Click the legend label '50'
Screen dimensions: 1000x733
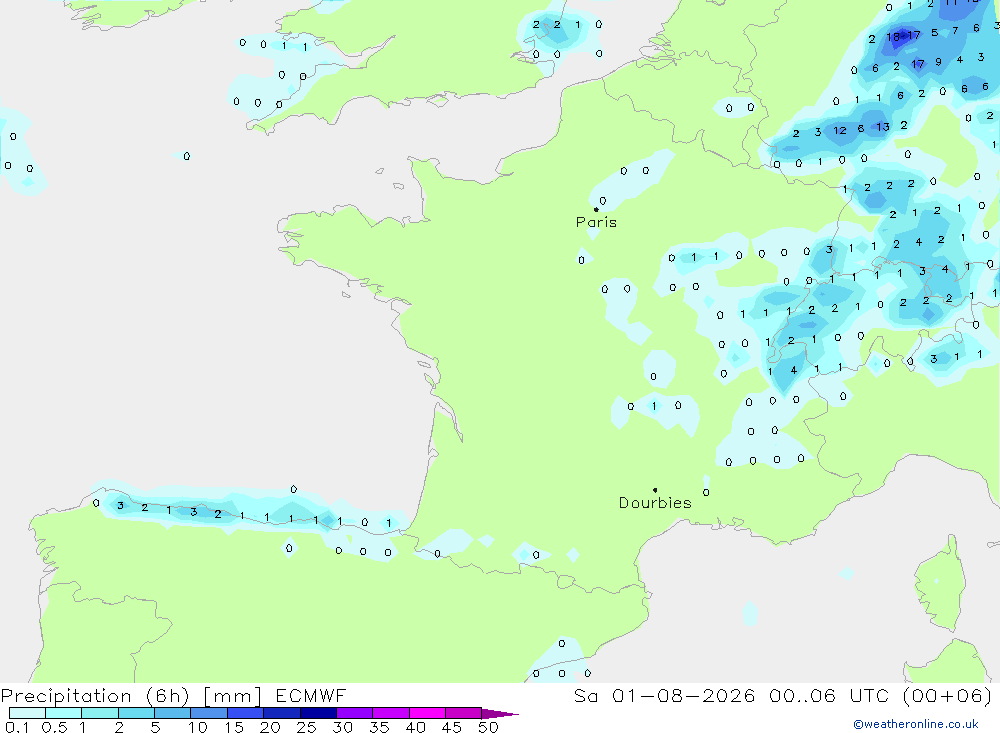click(x=488, y=727)
